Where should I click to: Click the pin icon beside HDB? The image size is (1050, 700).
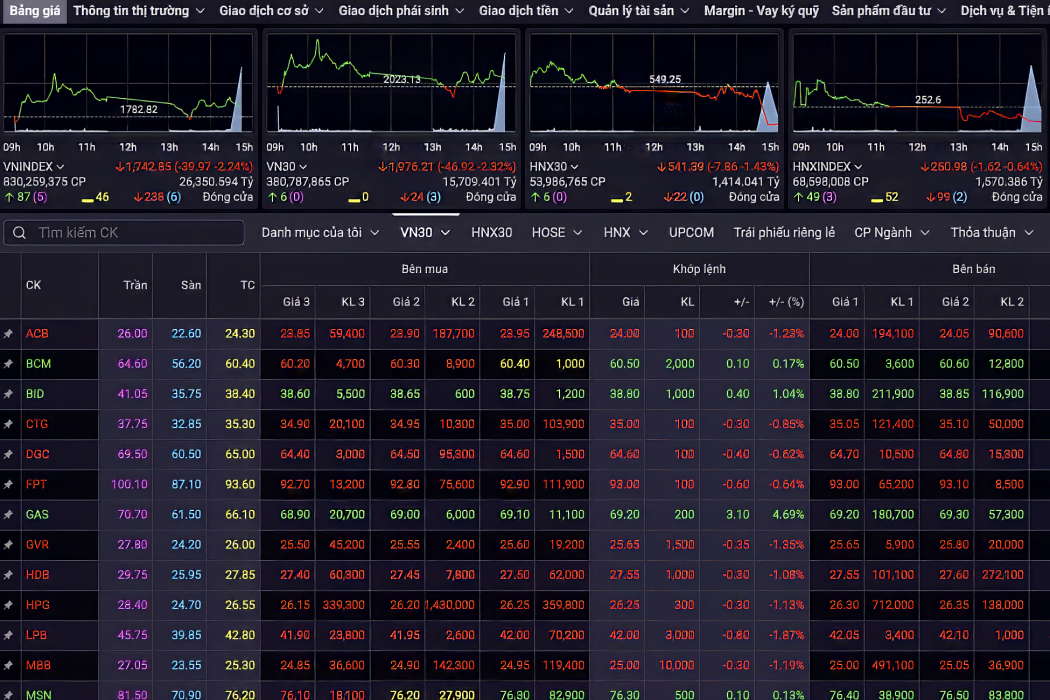(x=9, y=575)
